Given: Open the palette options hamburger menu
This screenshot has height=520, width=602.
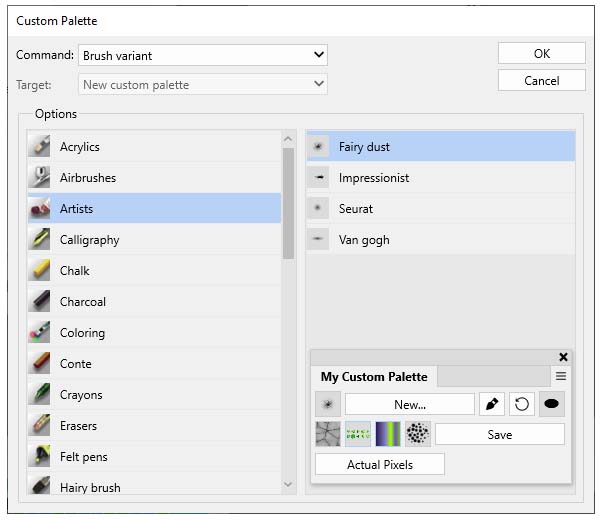Looking at the screenshot, I should 561,377.
